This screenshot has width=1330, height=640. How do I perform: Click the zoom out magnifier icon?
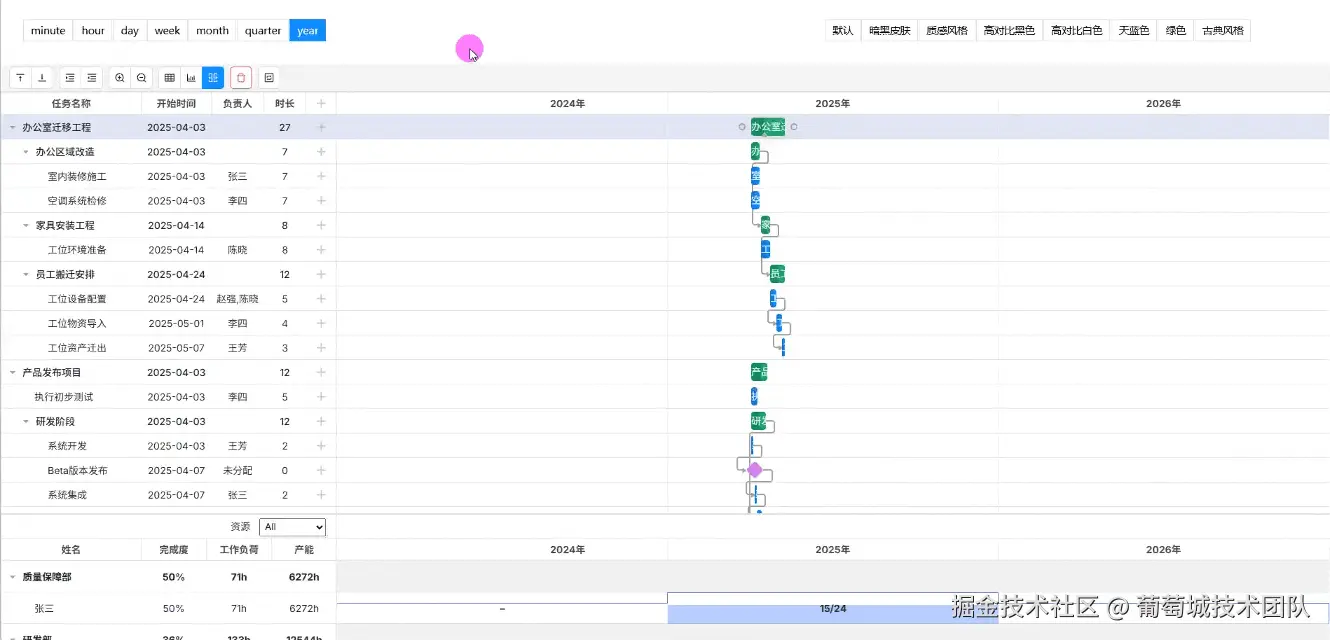(142, 78)
